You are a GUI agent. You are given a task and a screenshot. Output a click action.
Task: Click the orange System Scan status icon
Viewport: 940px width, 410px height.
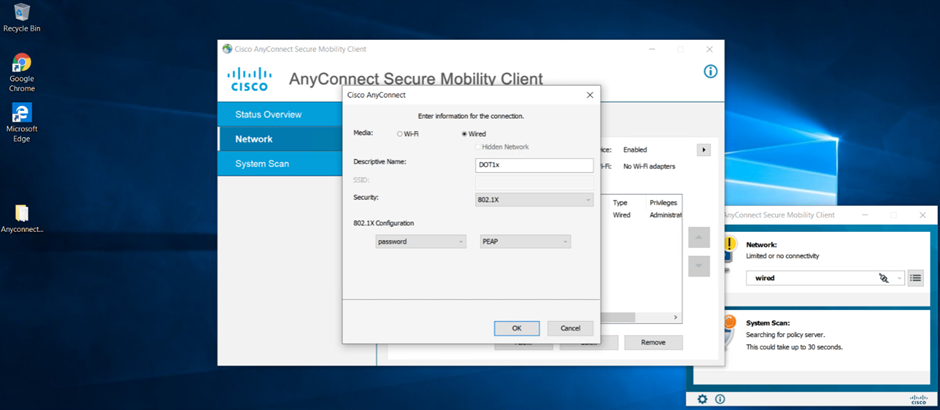click(729, 322)
